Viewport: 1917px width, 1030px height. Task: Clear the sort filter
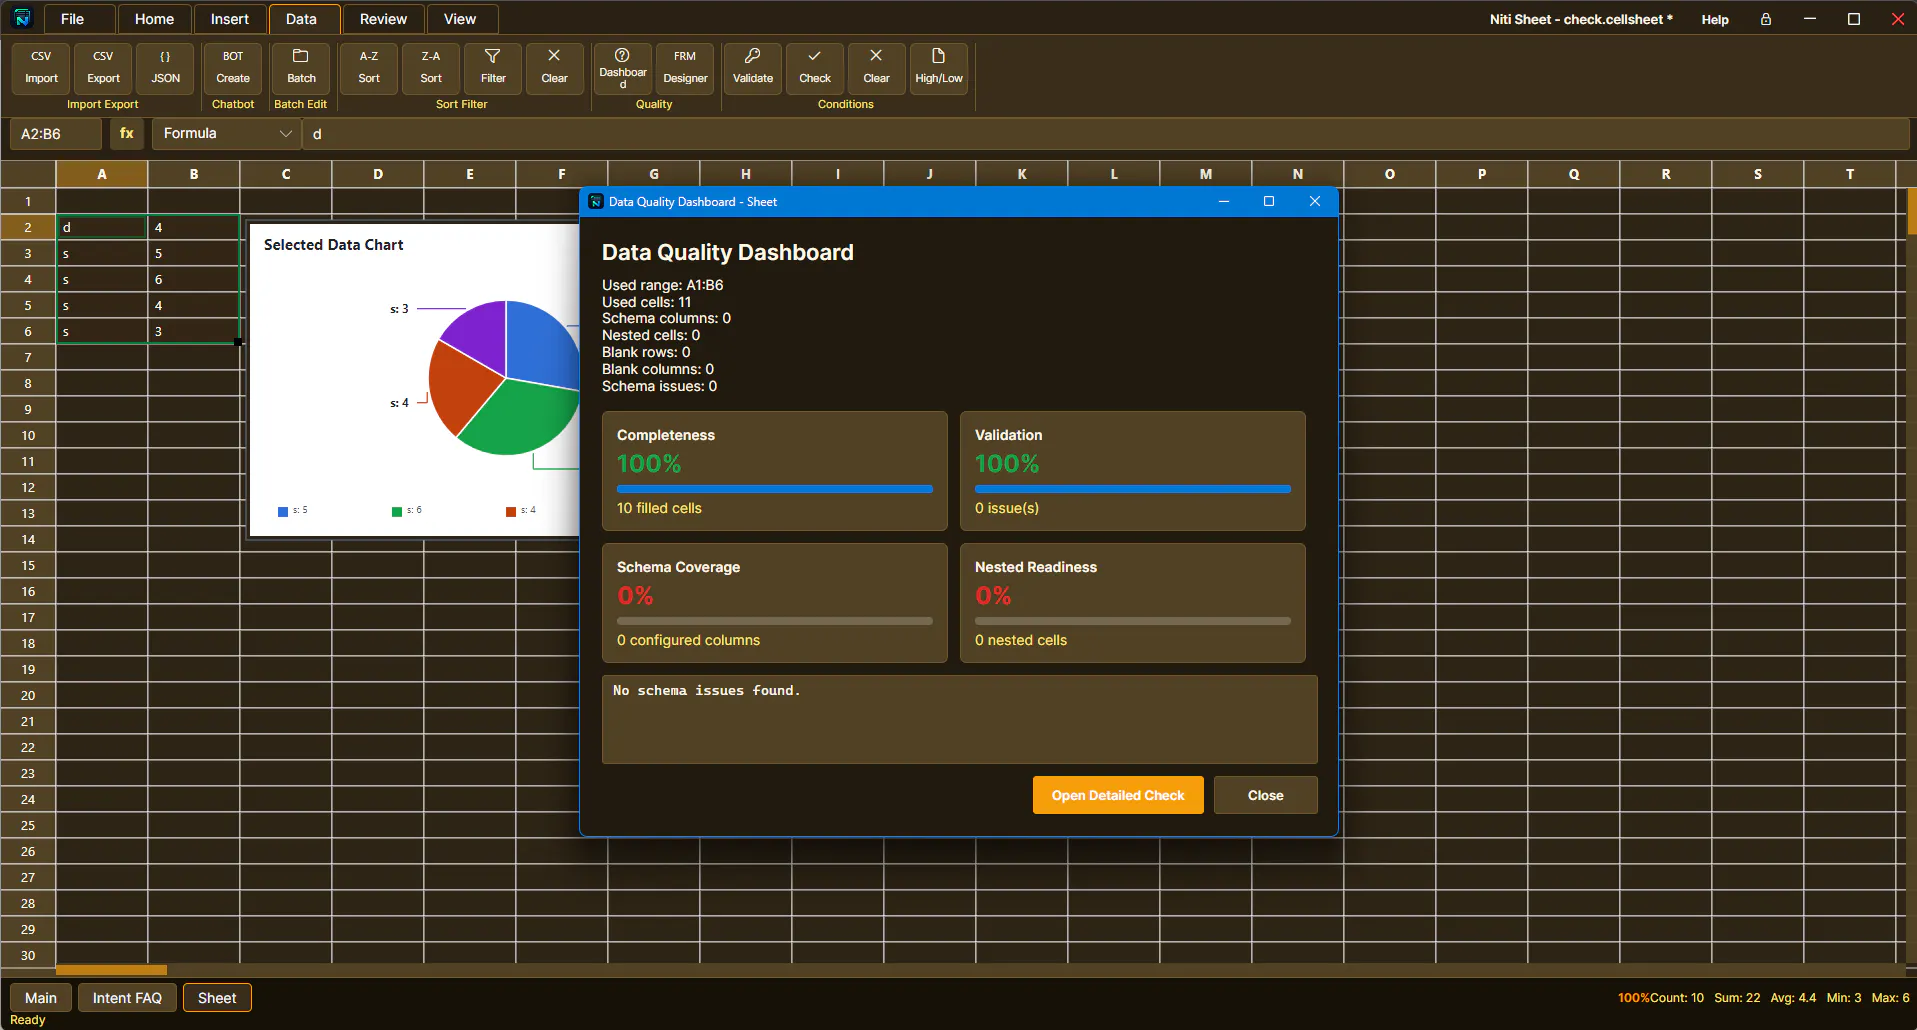tap(554, 68)
